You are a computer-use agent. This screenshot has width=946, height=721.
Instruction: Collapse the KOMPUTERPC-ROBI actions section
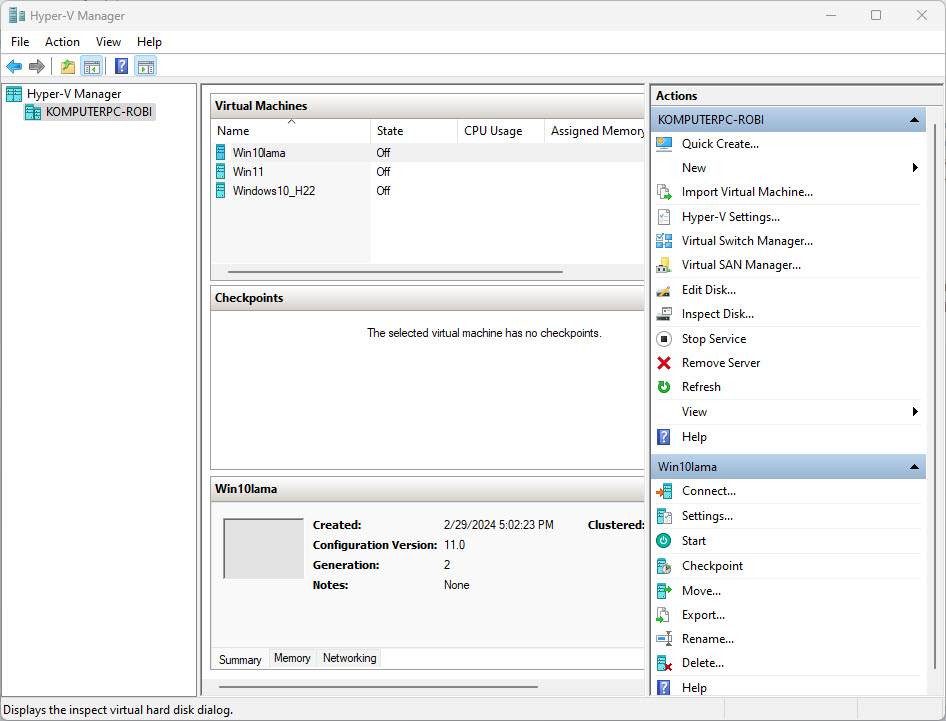(x=914, y=119)
